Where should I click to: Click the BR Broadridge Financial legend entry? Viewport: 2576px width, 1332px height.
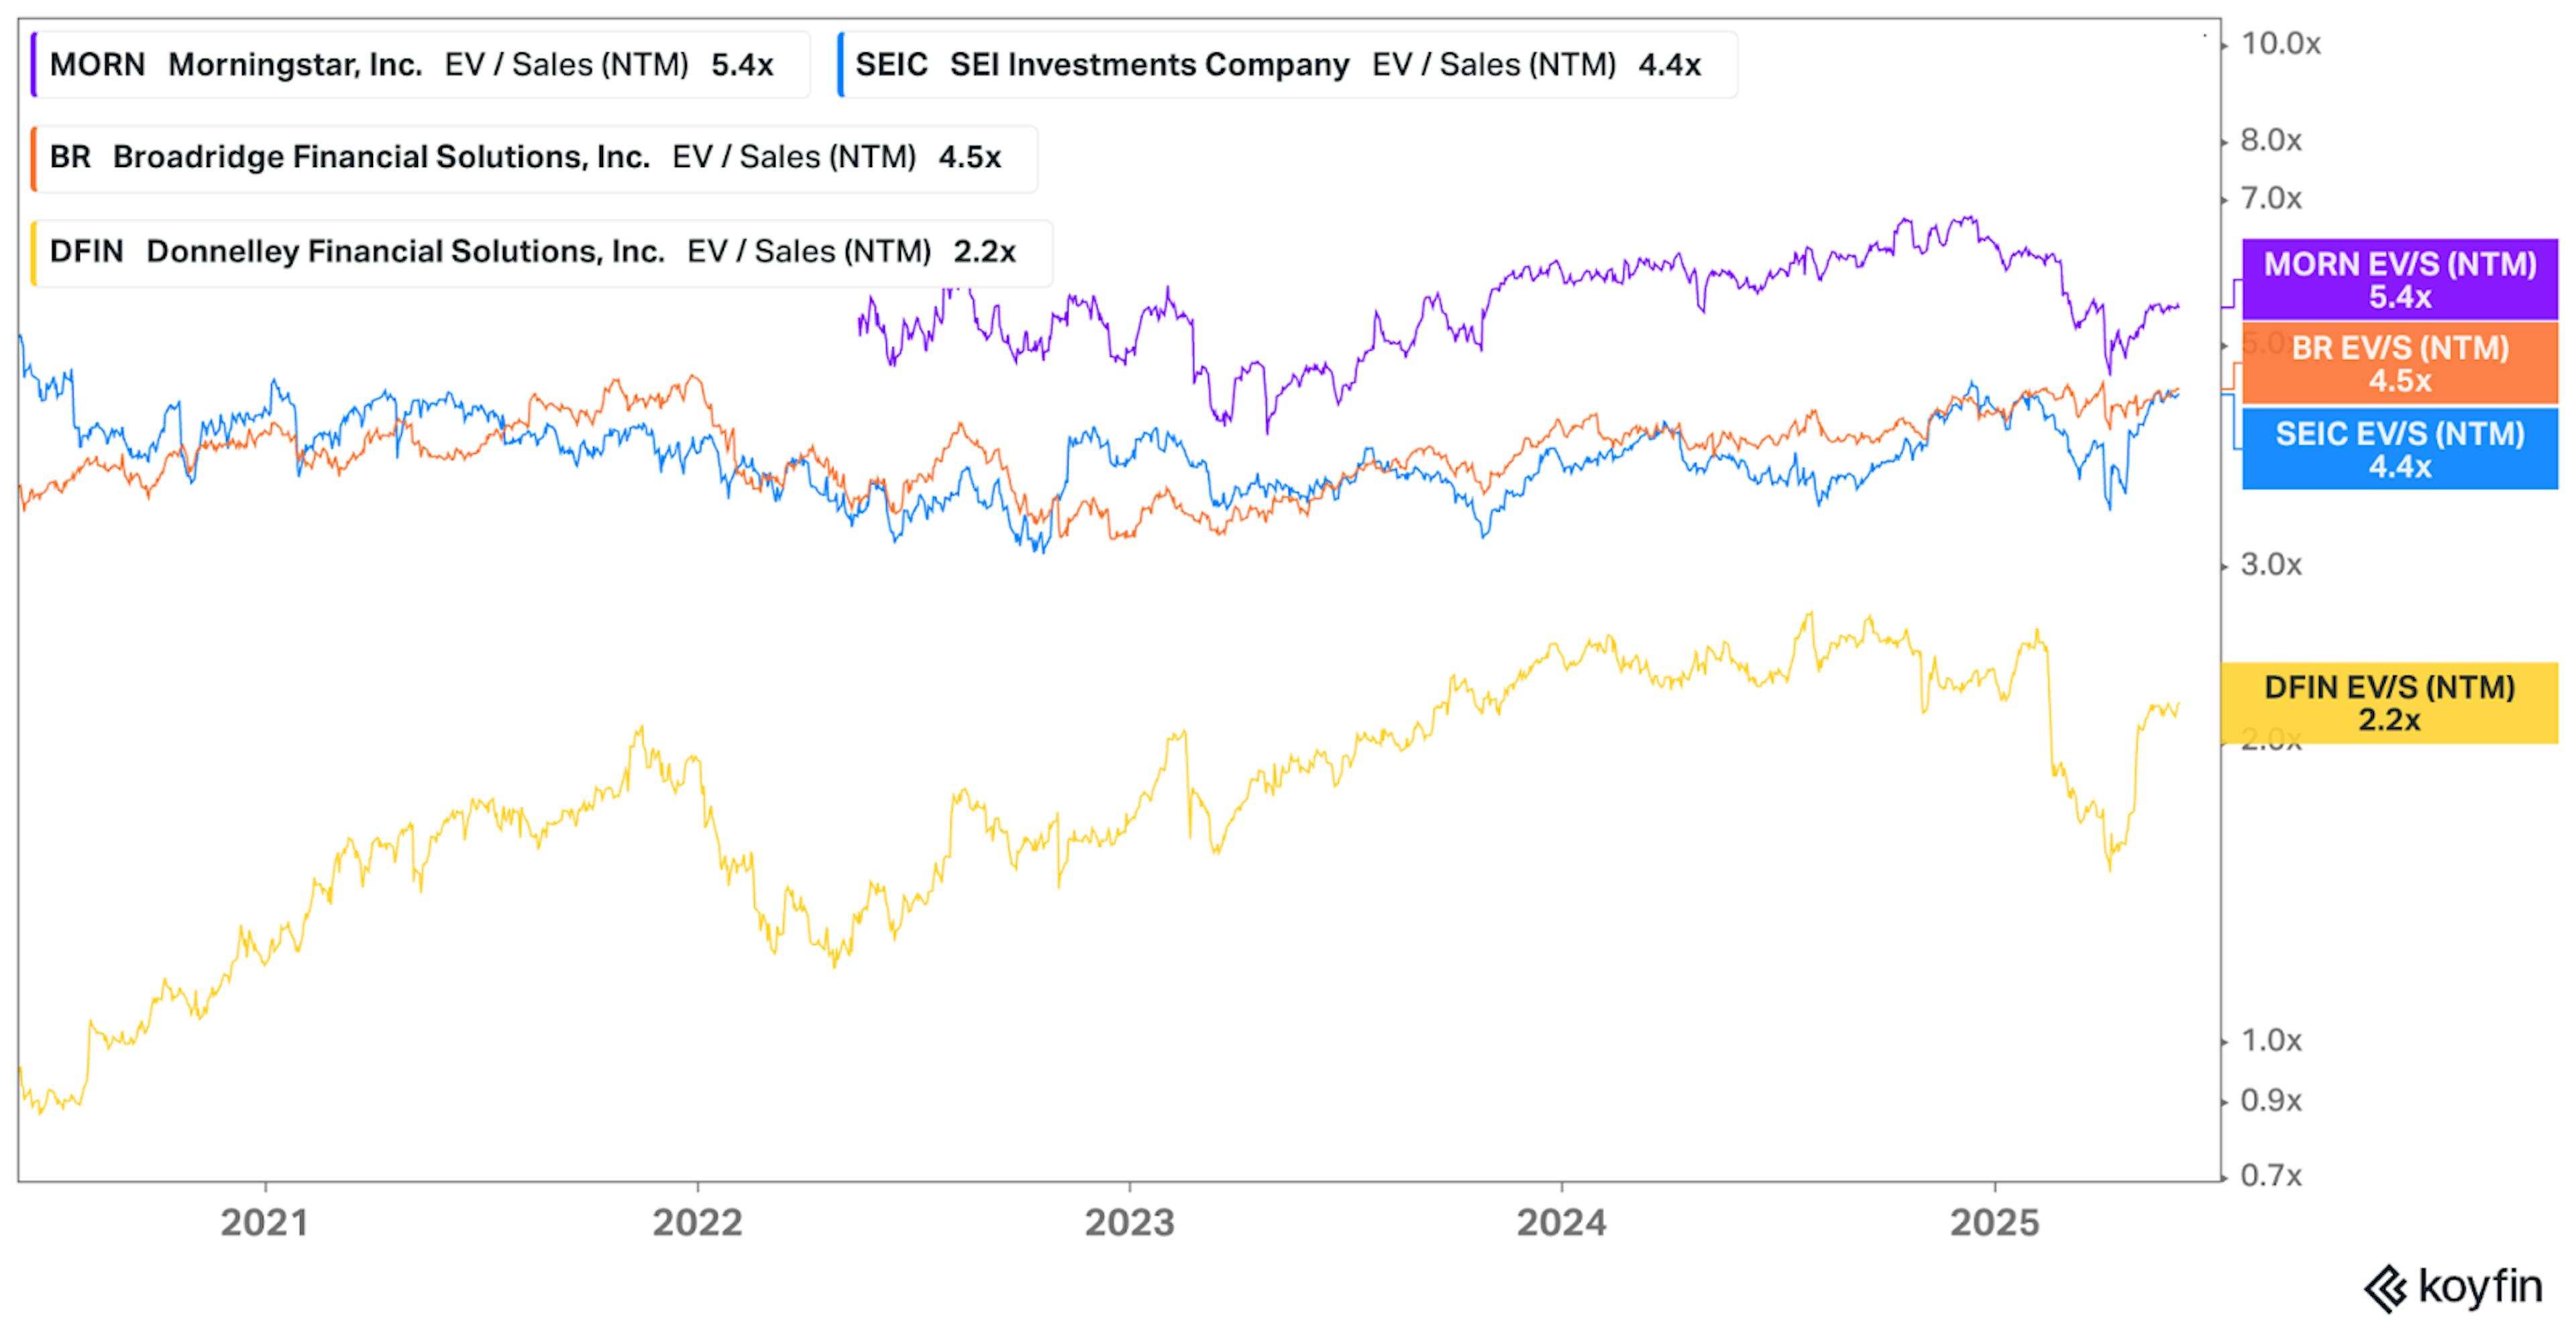(534, 158)
